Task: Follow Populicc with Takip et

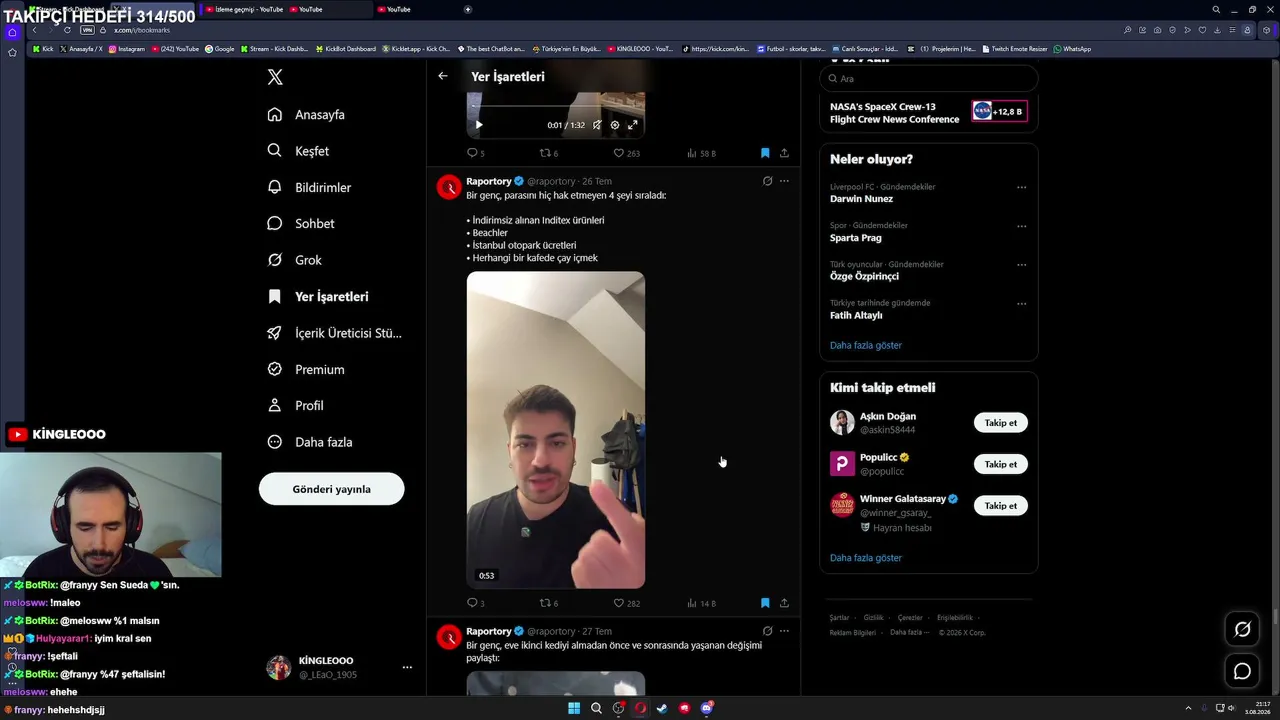Action: tap(1000, 464)
